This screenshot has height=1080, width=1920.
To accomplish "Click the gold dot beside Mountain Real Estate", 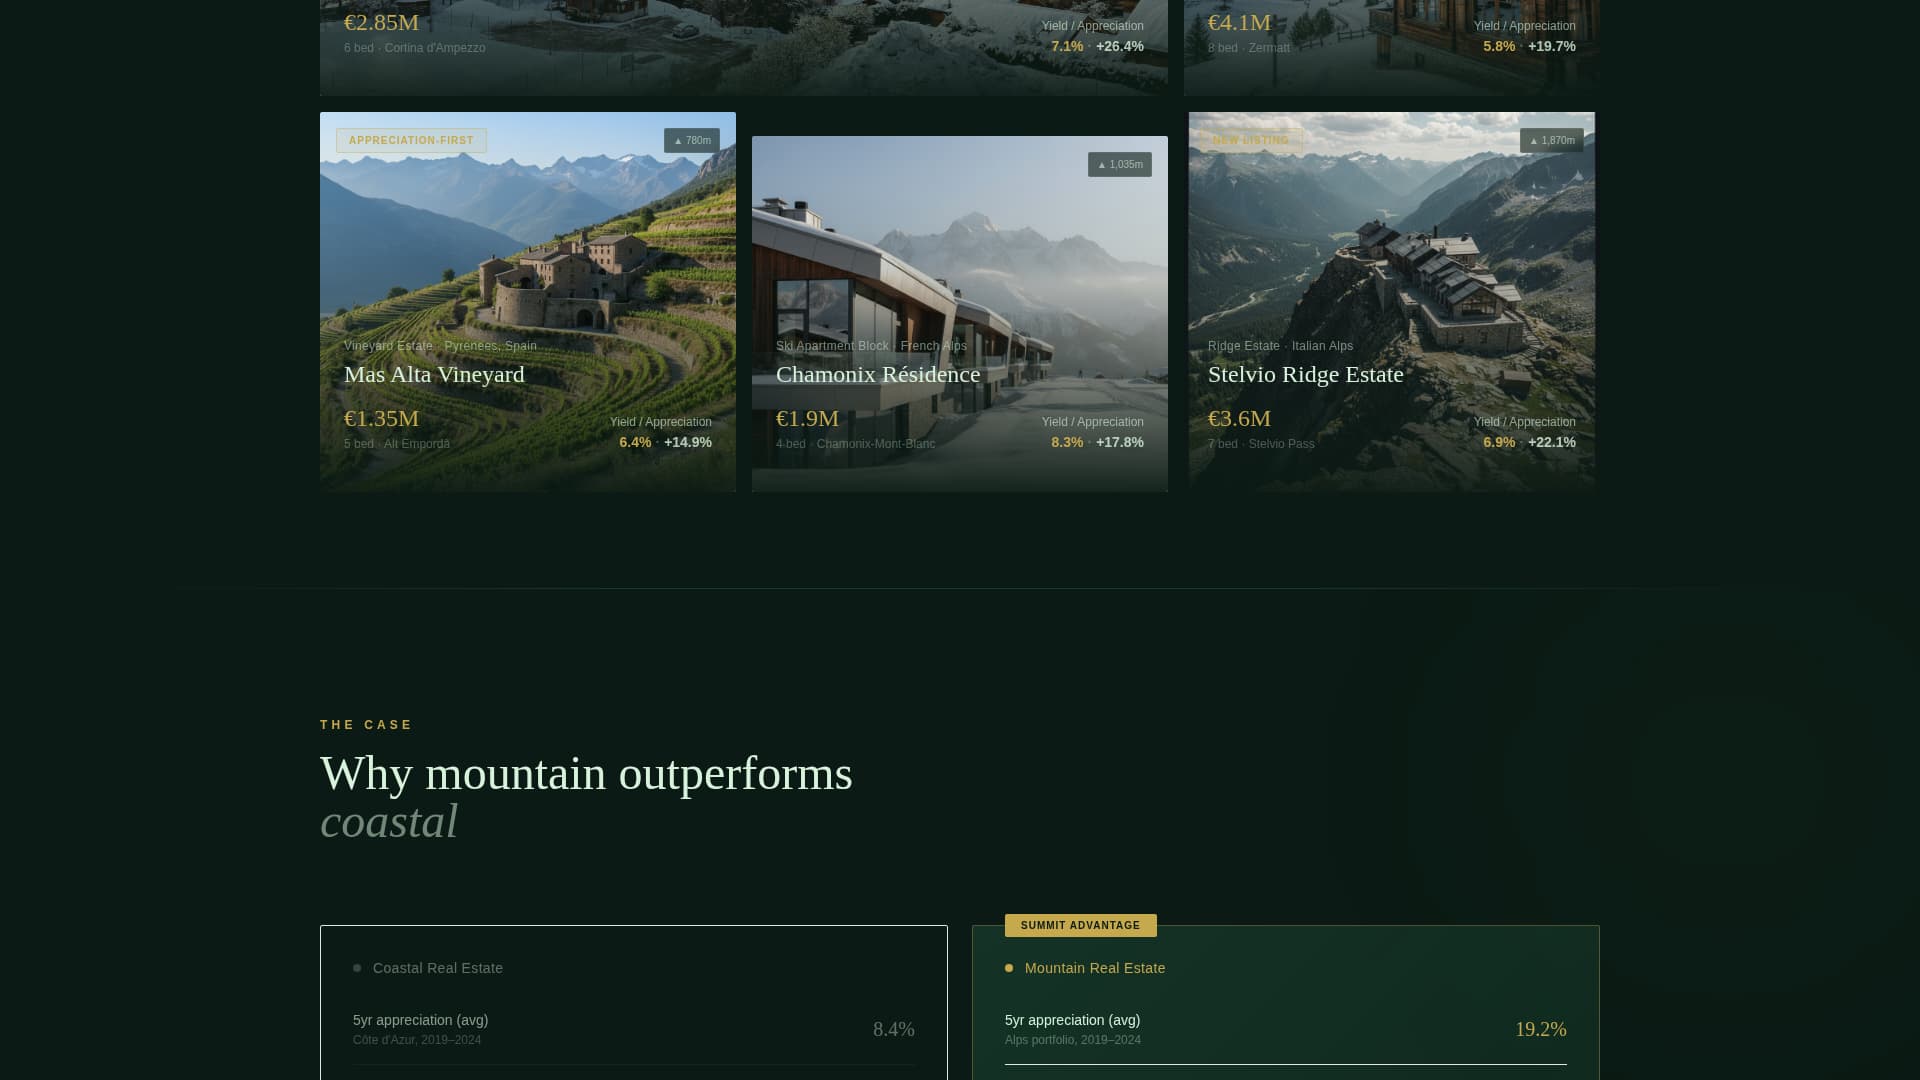I will 1008,967.
